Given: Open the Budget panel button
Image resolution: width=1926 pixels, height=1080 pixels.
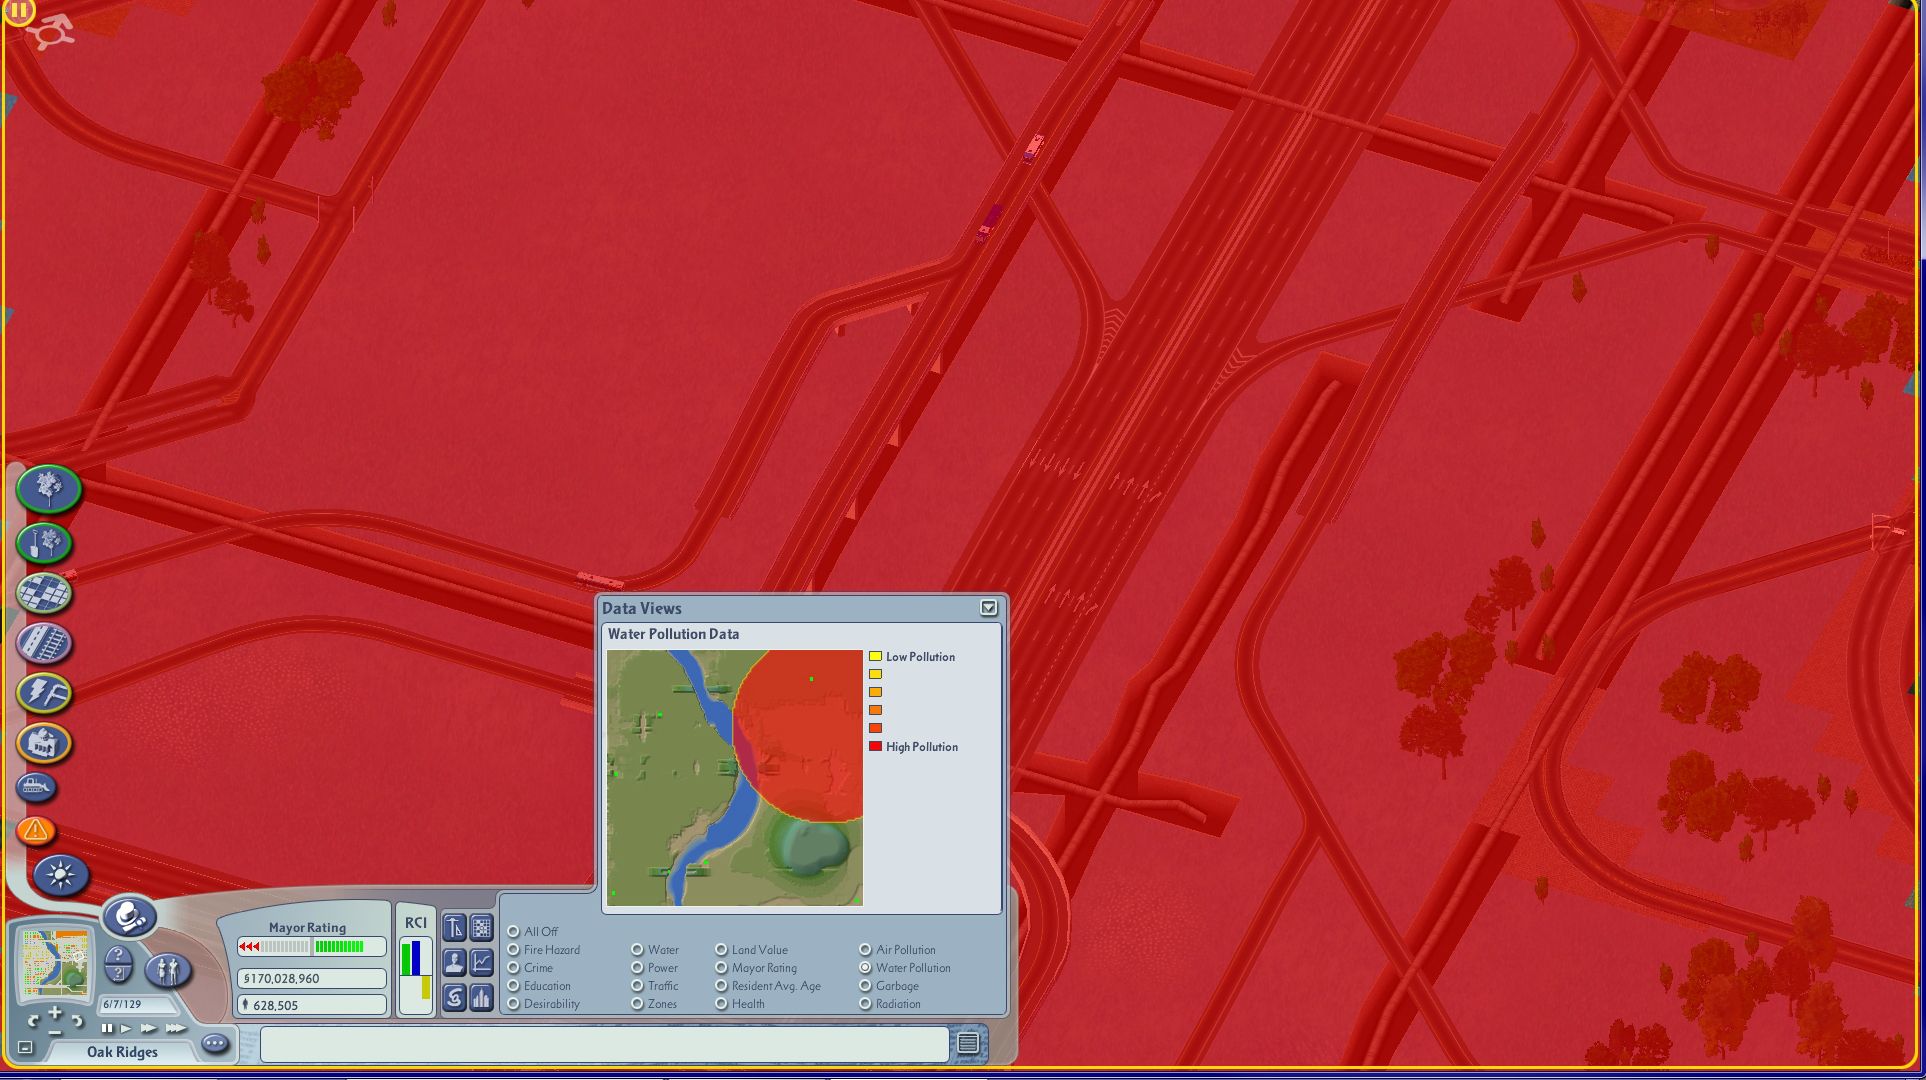Looking at the screenshot, I should click(x=454, y=927).
